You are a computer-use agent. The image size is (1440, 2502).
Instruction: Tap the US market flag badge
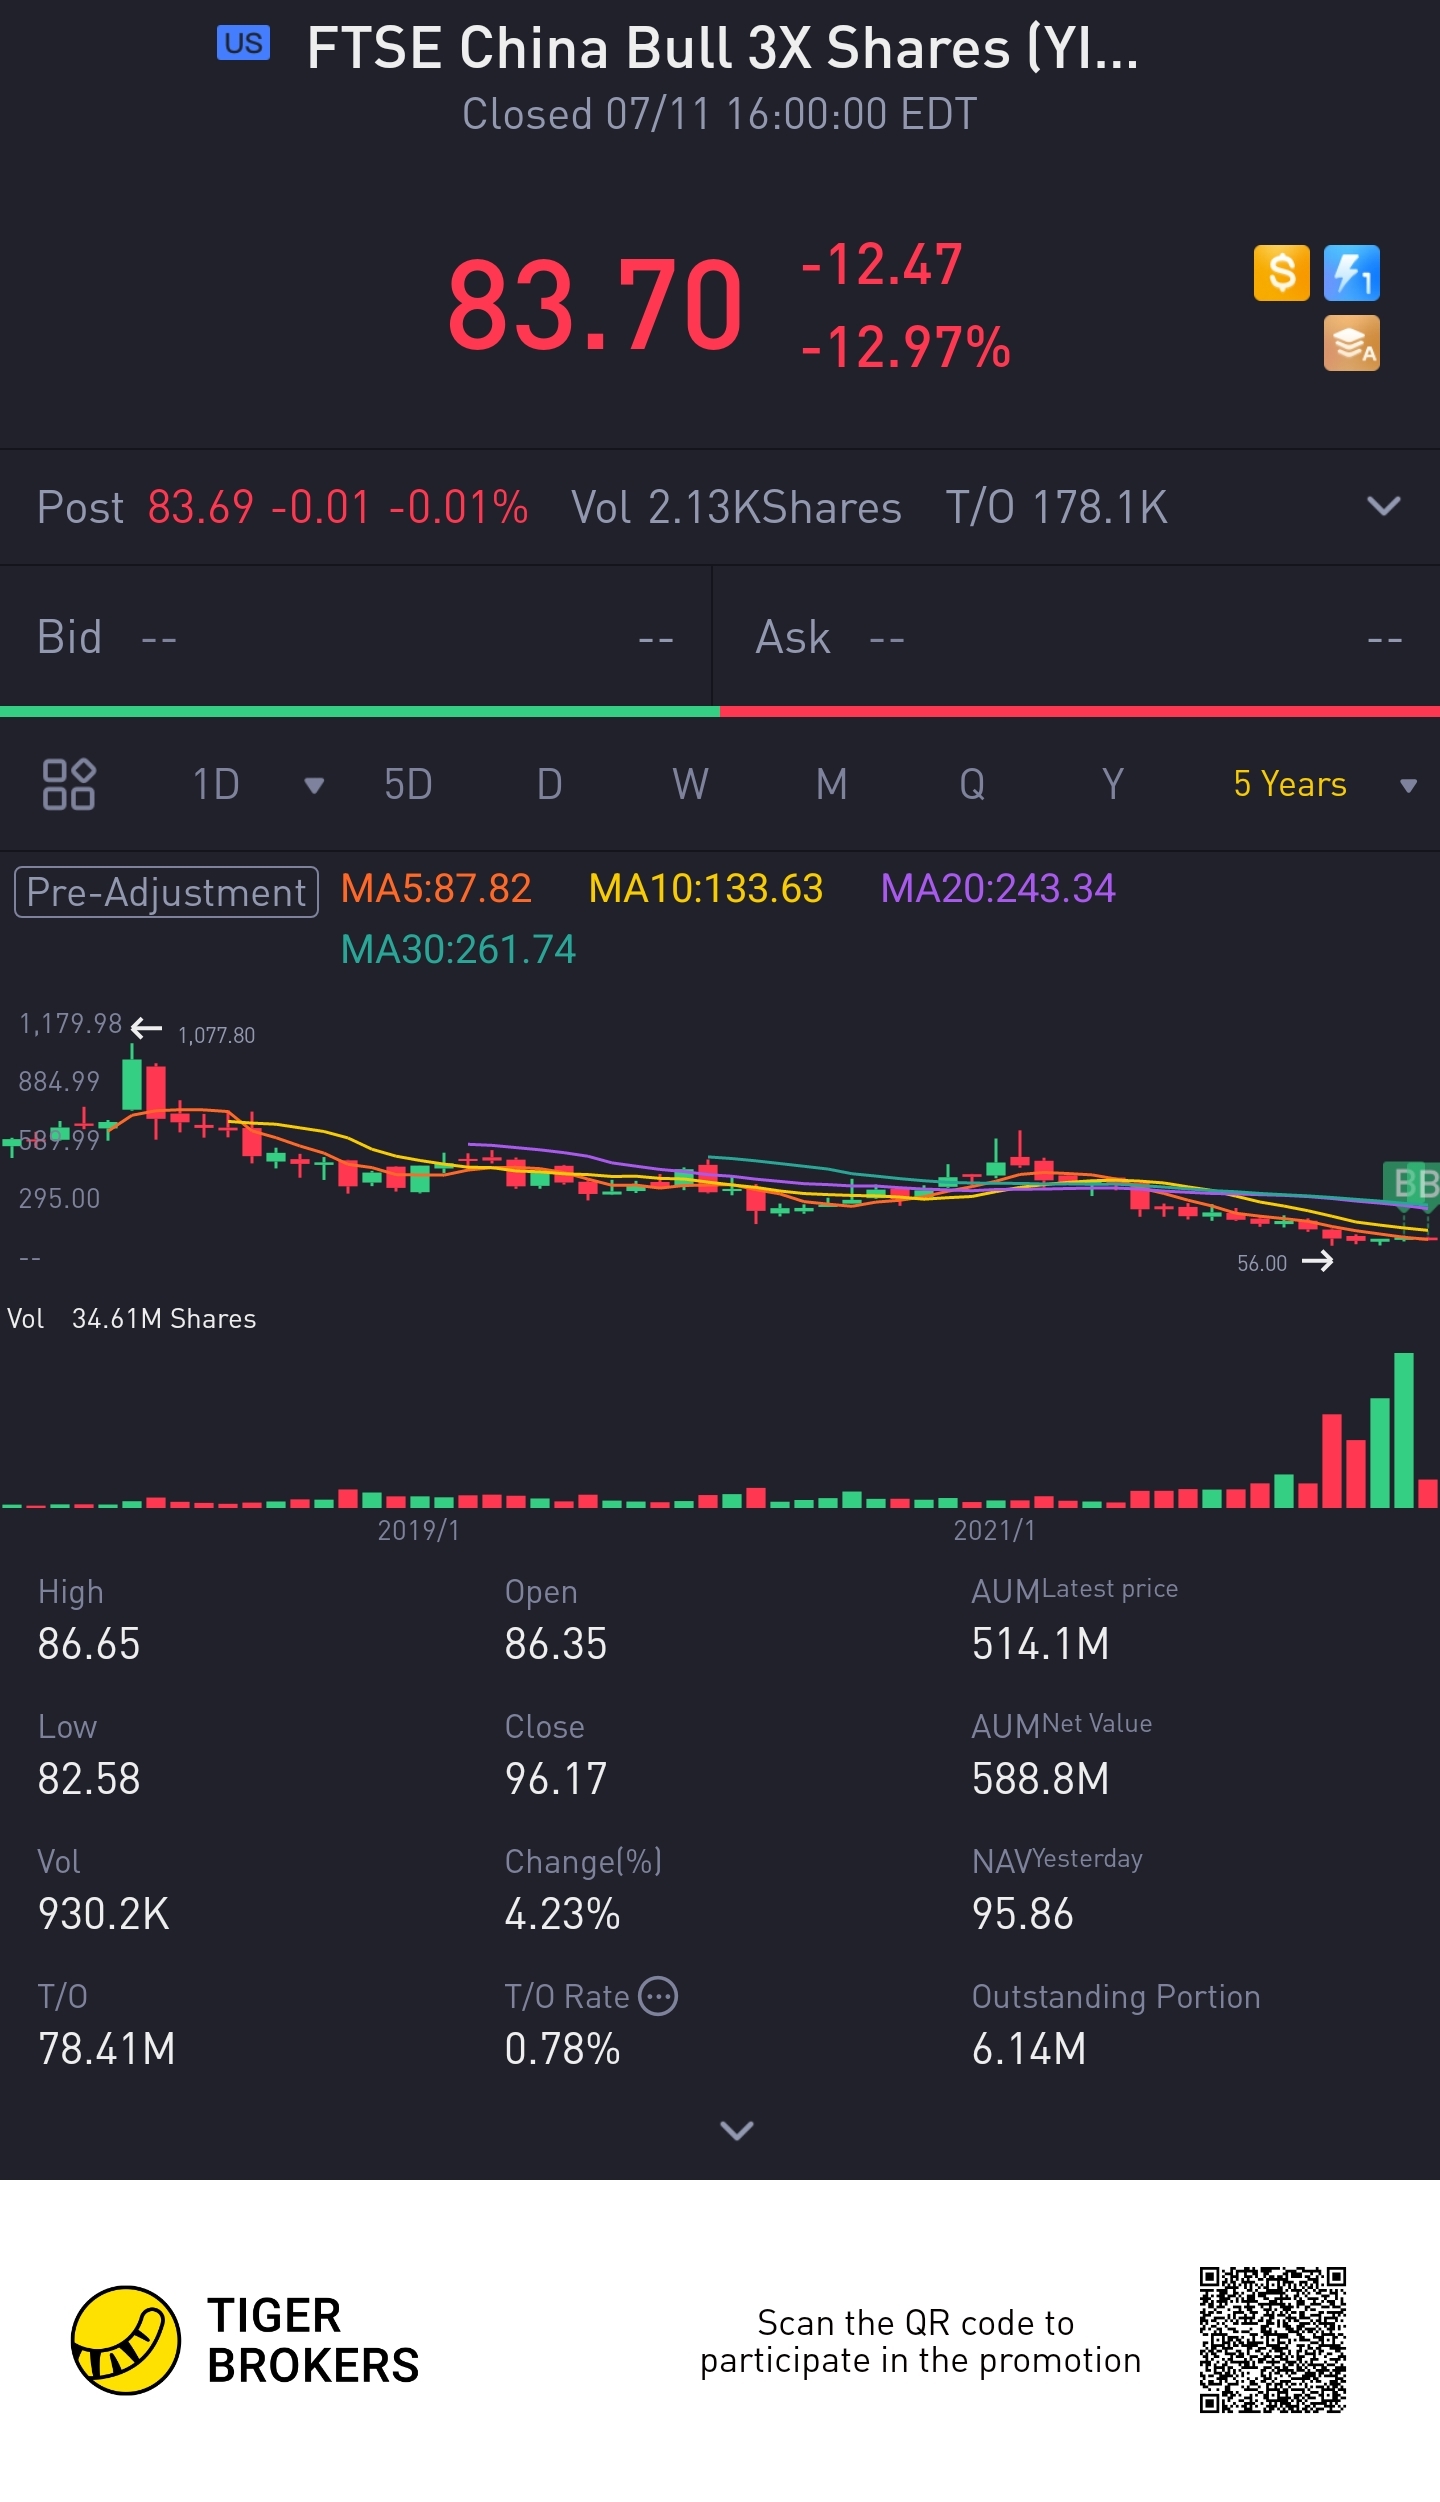click(x=243, y=43)
